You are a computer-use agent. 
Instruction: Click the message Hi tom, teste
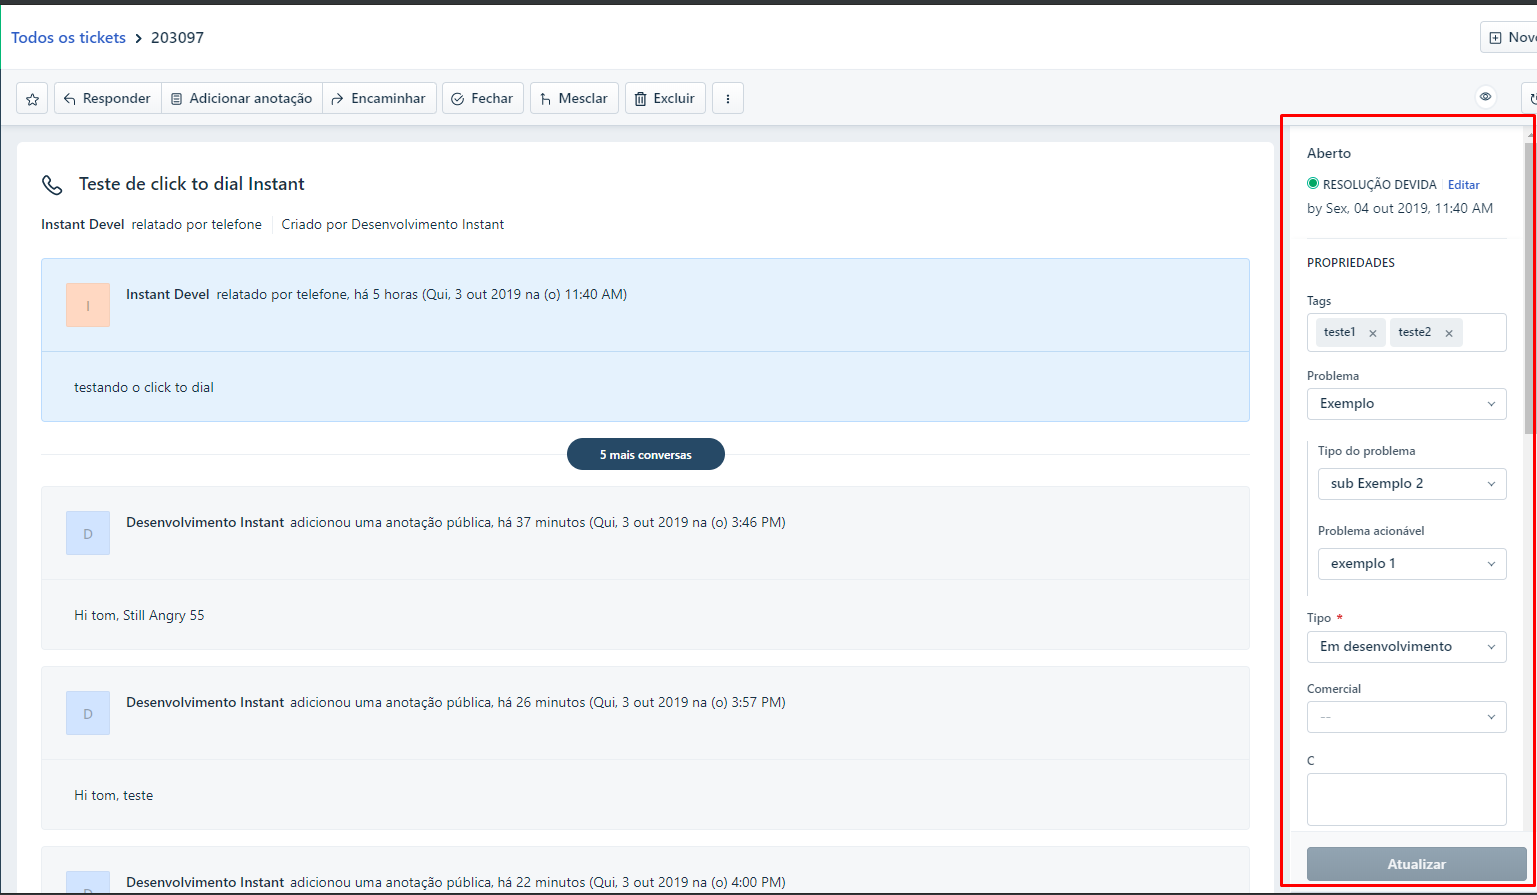[113, 795]
